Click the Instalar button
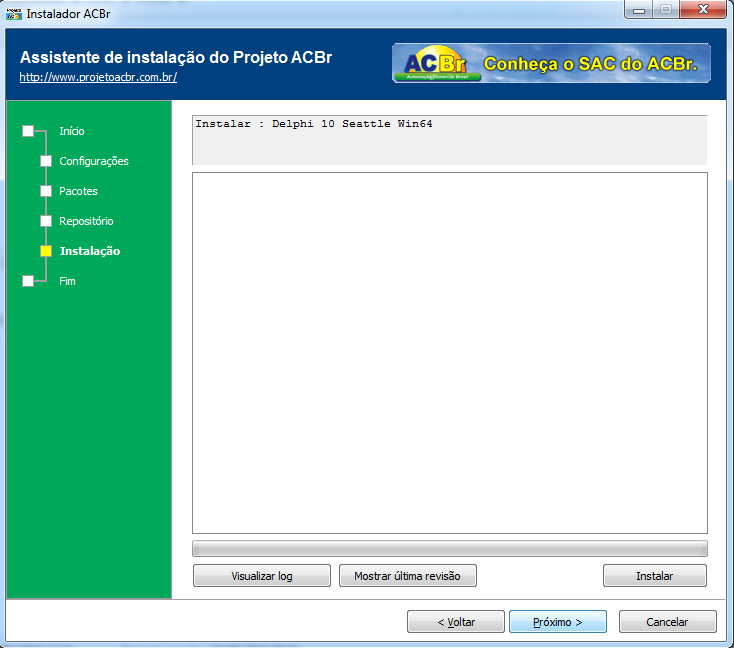The image size is (734, 648). coord(654,575)
